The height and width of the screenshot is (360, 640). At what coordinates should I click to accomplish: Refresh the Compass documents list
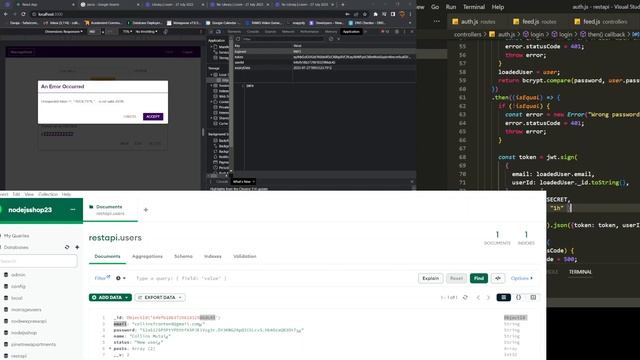[x=465, y=297]
